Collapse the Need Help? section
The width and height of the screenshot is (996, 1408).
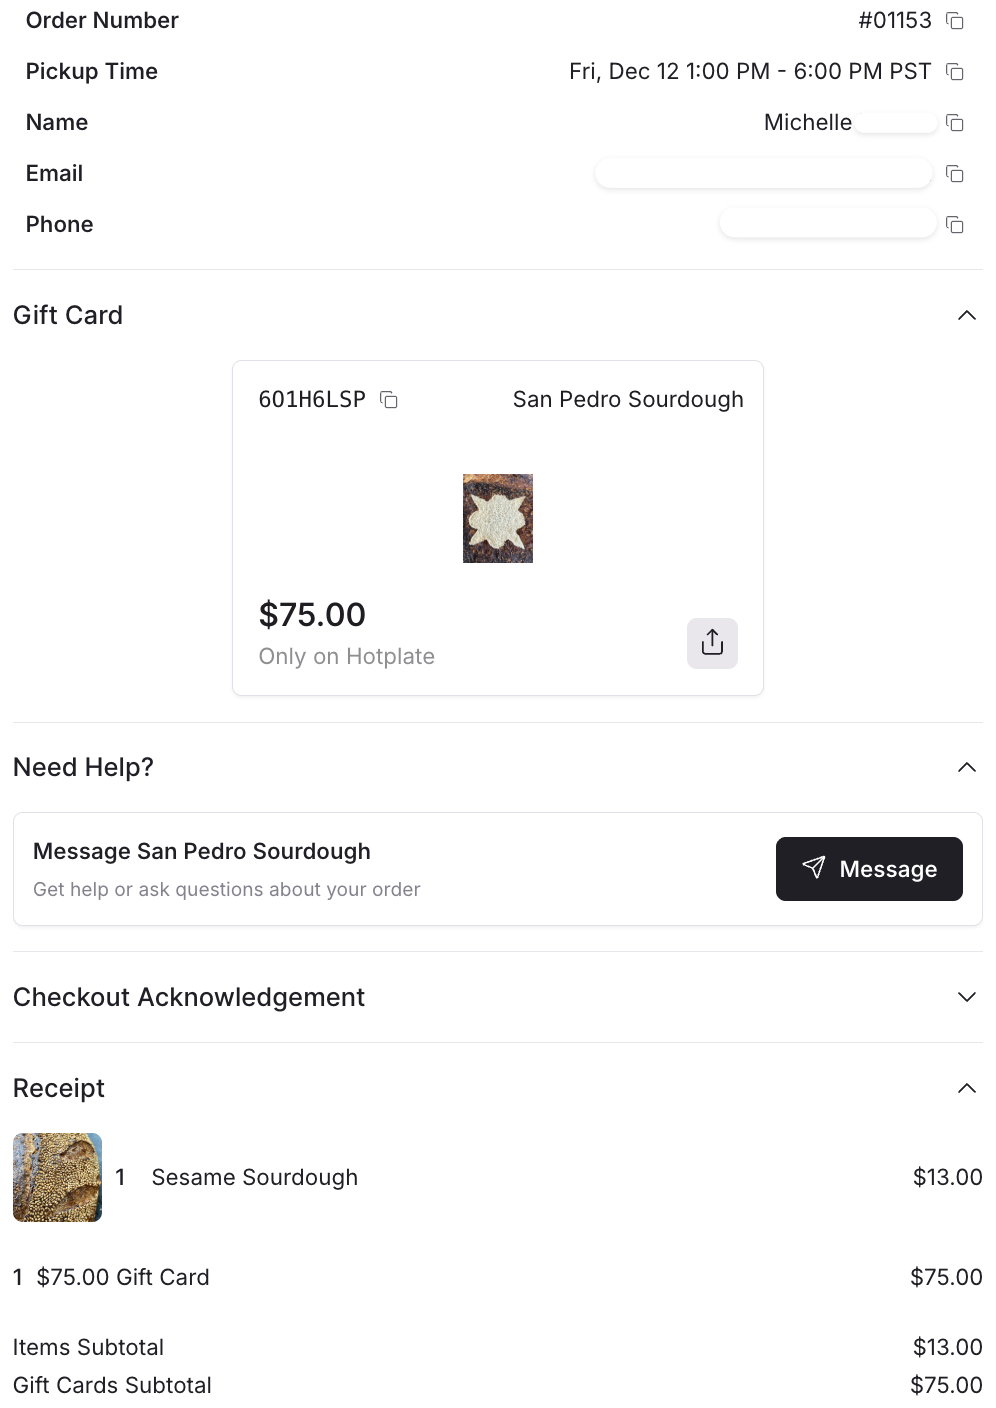[x=966, y=768]
